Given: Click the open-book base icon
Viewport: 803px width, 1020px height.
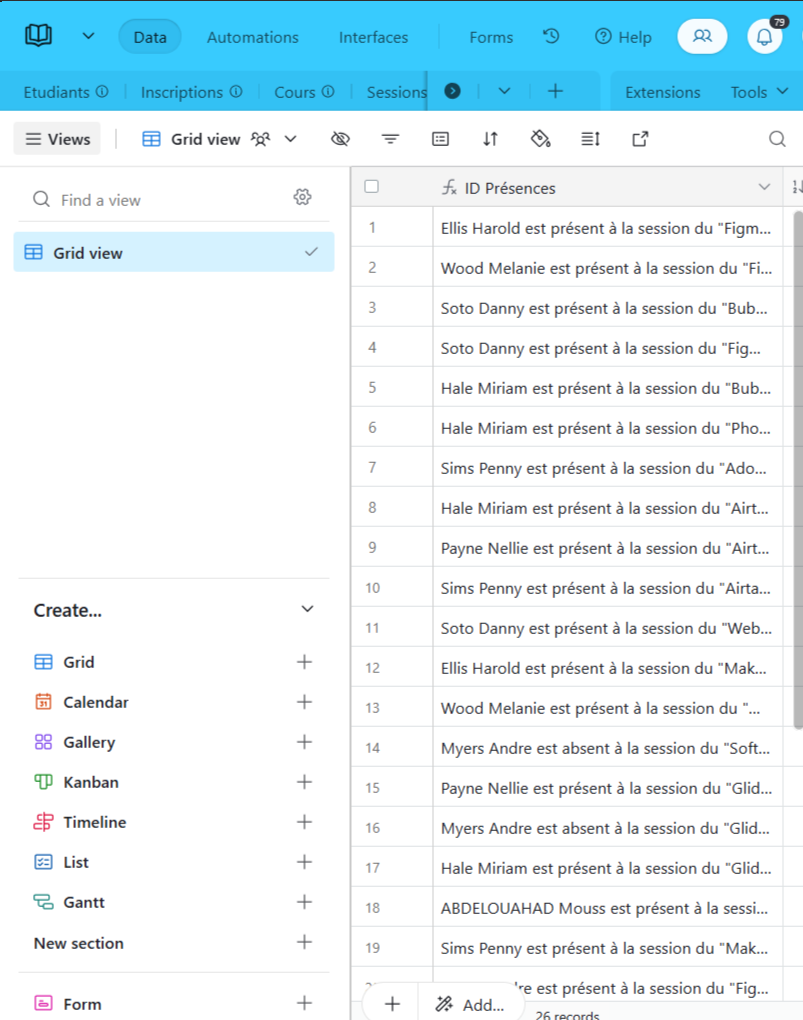Looking at the screenshot, I should tap(38, 35).
